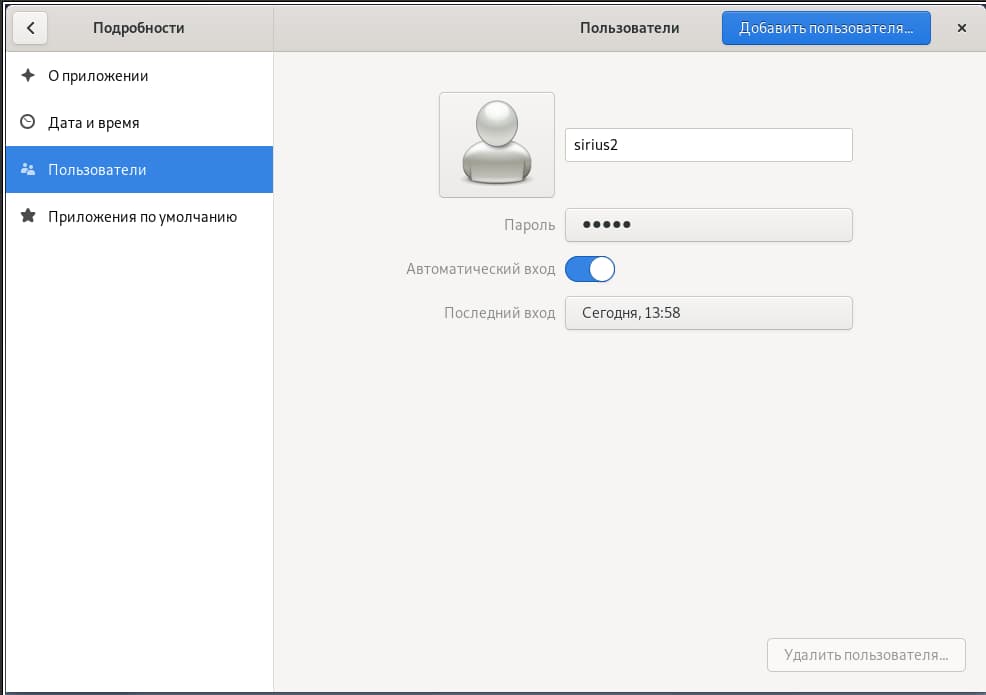
Task: Click the Последний вход label
Action: (x=499, y=313)
